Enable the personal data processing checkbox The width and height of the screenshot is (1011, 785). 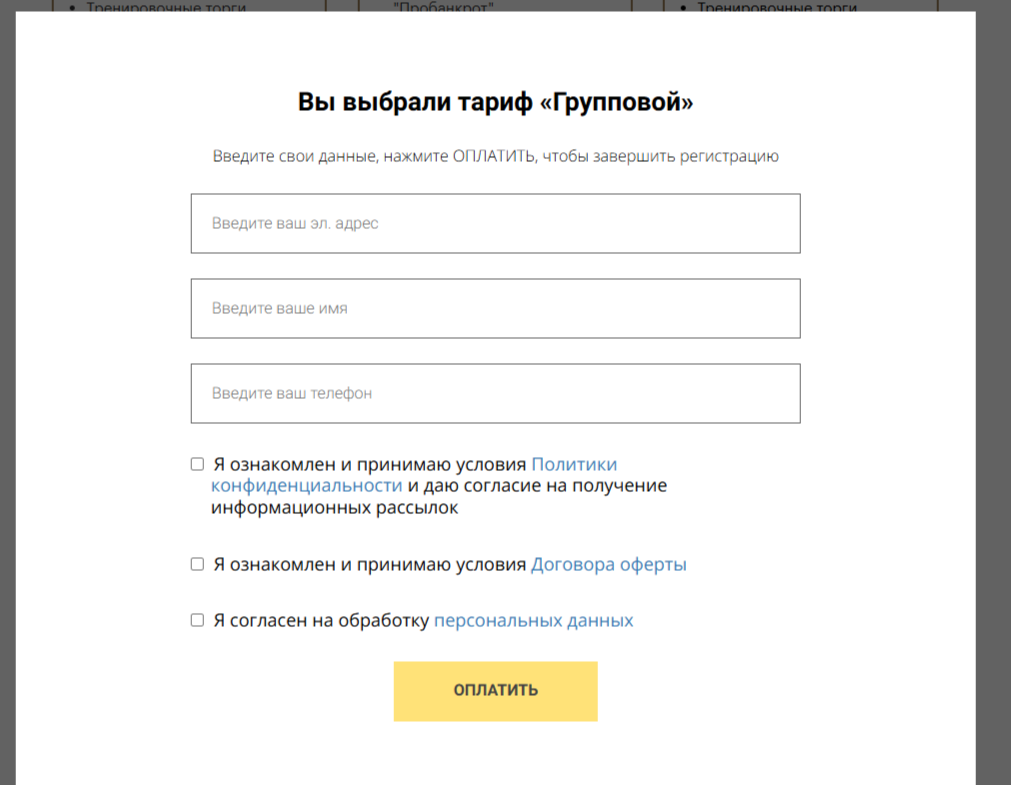click(197, 620)
